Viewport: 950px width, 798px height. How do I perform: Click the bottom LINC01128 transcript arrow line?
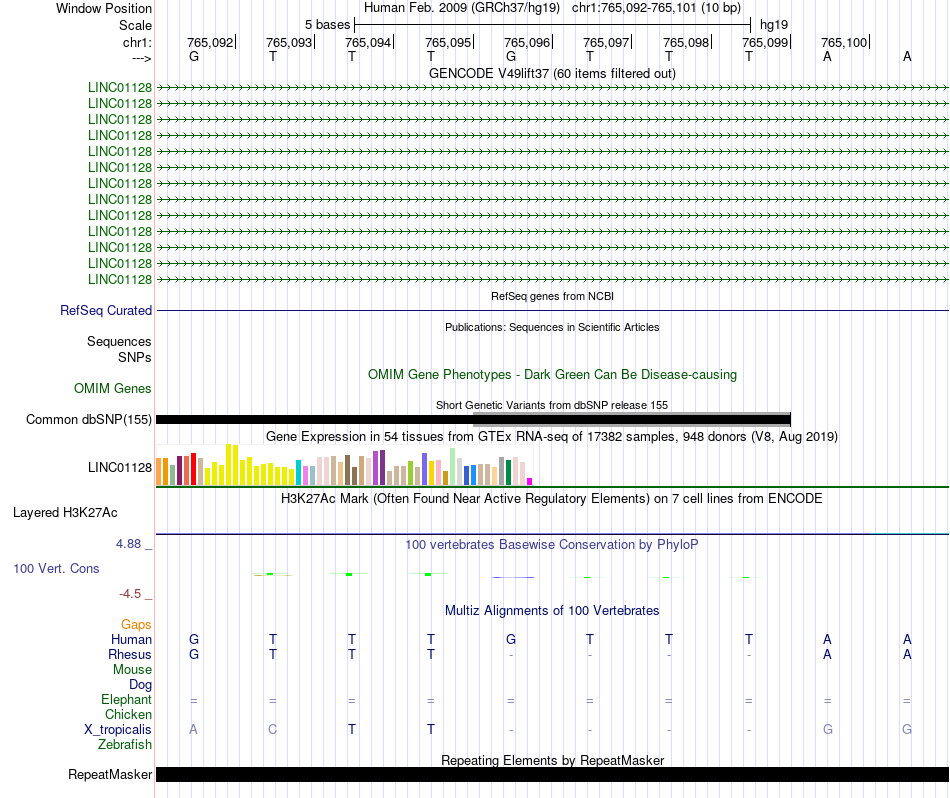tap(552, 279)
